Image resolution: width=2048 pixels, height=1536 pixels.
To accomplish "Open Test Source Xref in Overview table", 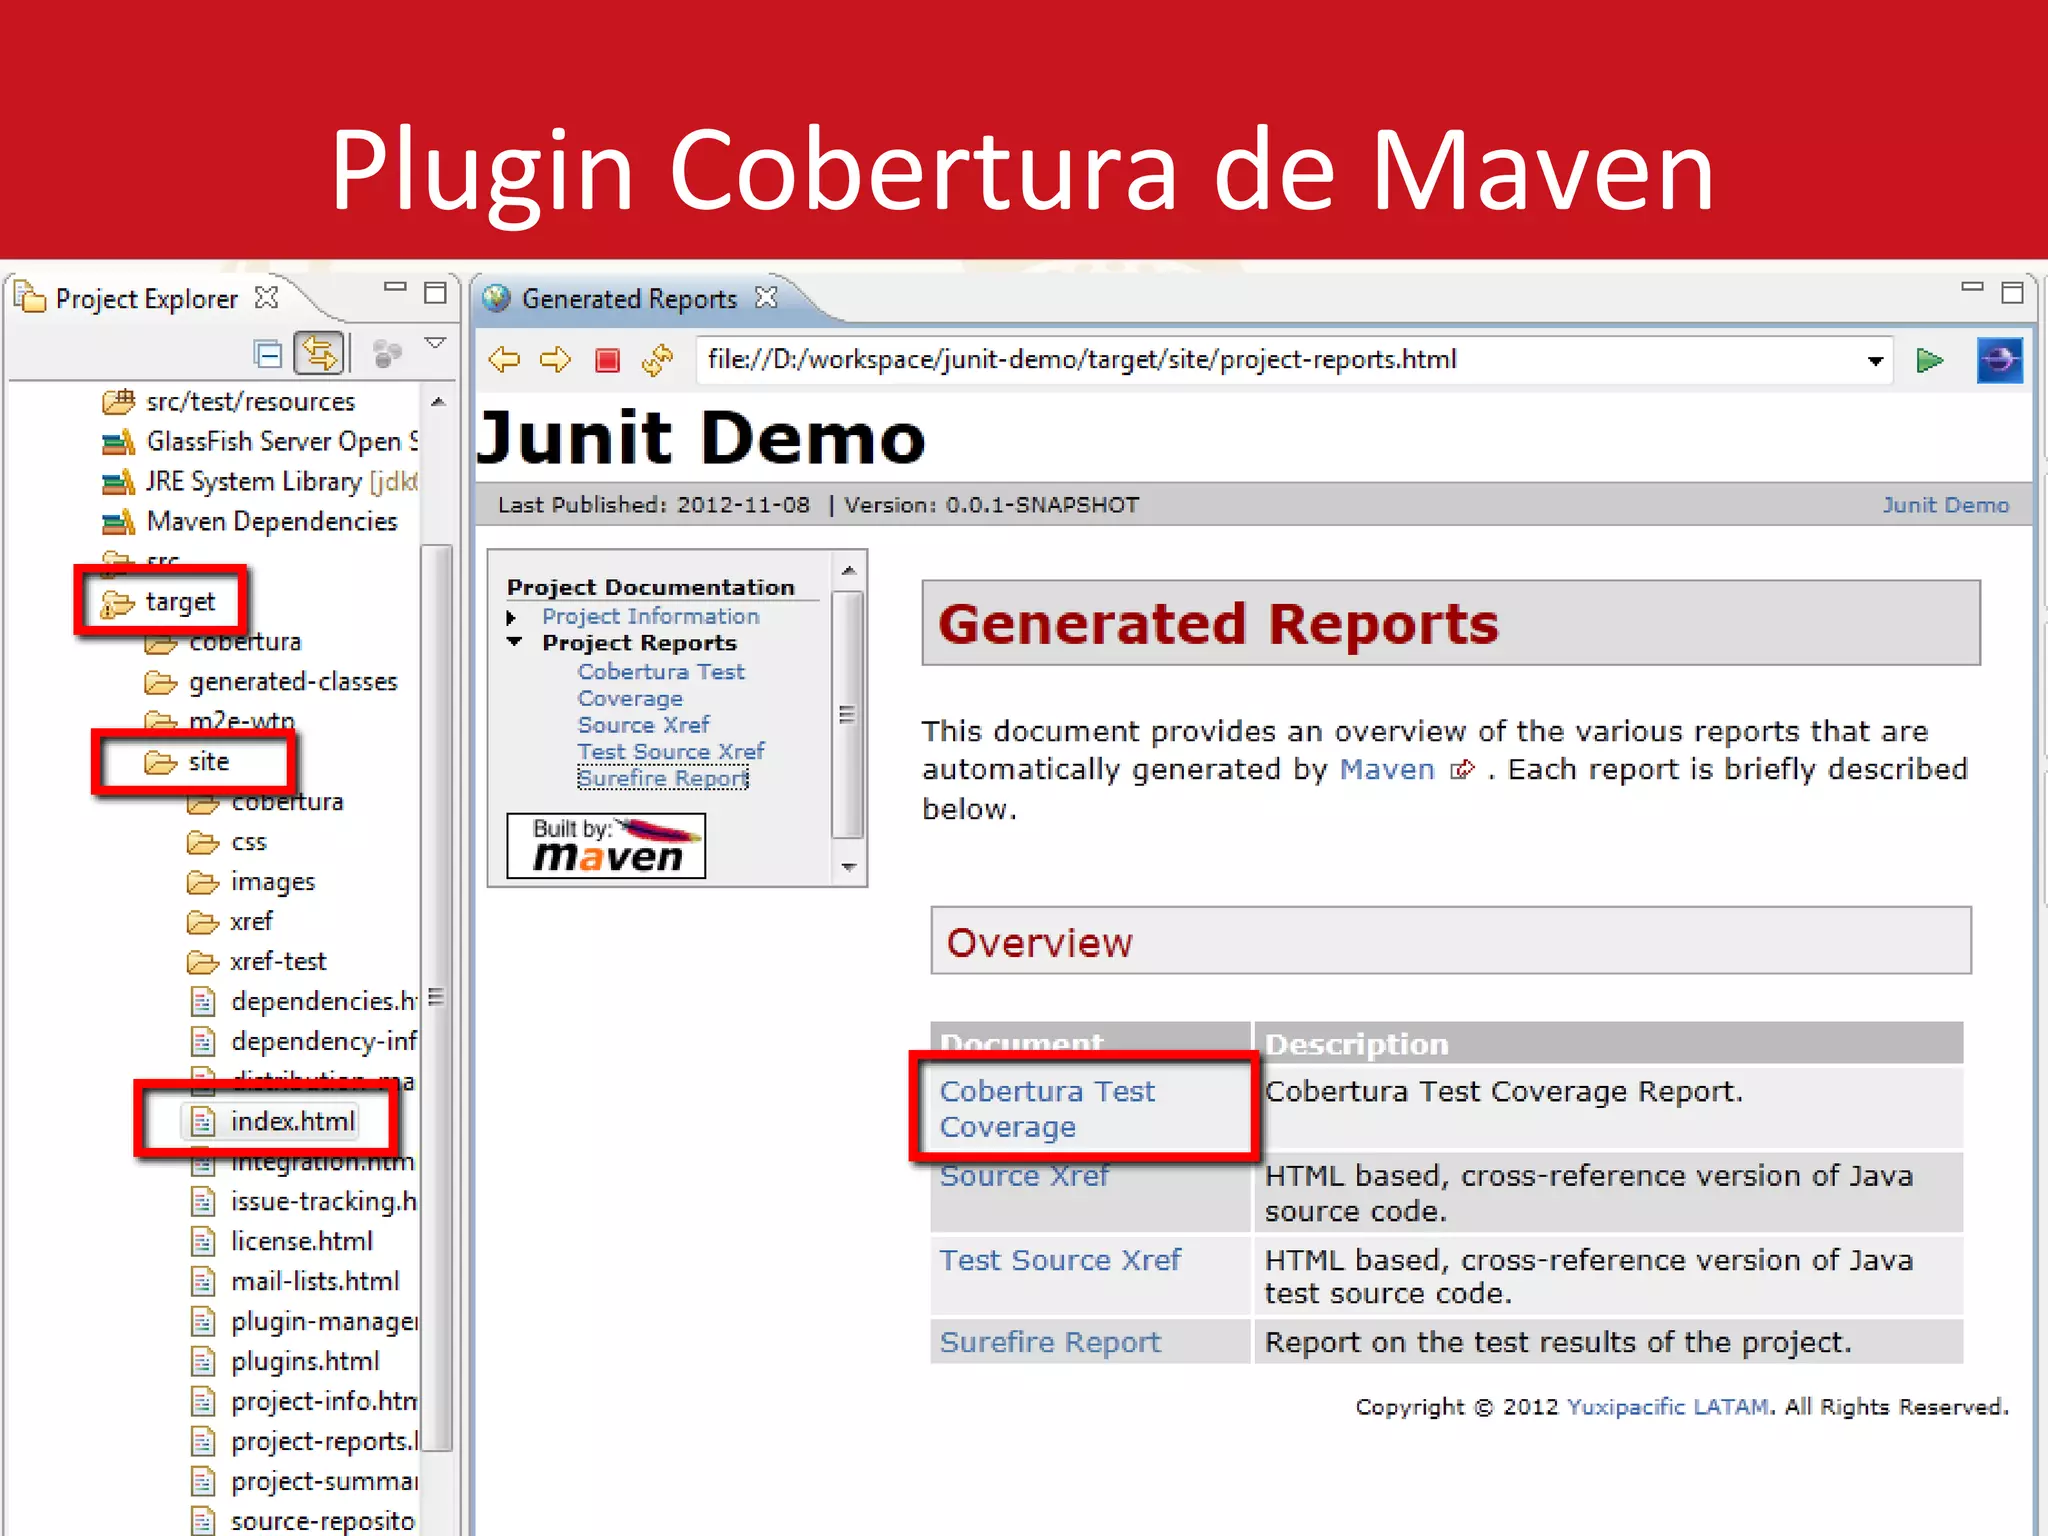I will pos(1060,1260).
